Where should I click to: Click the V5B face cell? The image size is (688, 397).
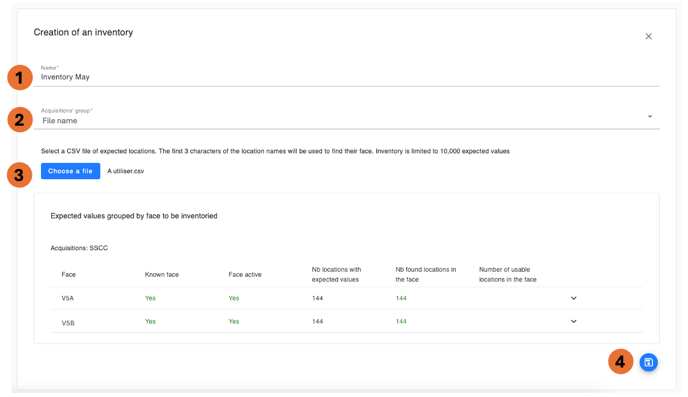pos(68,323)
